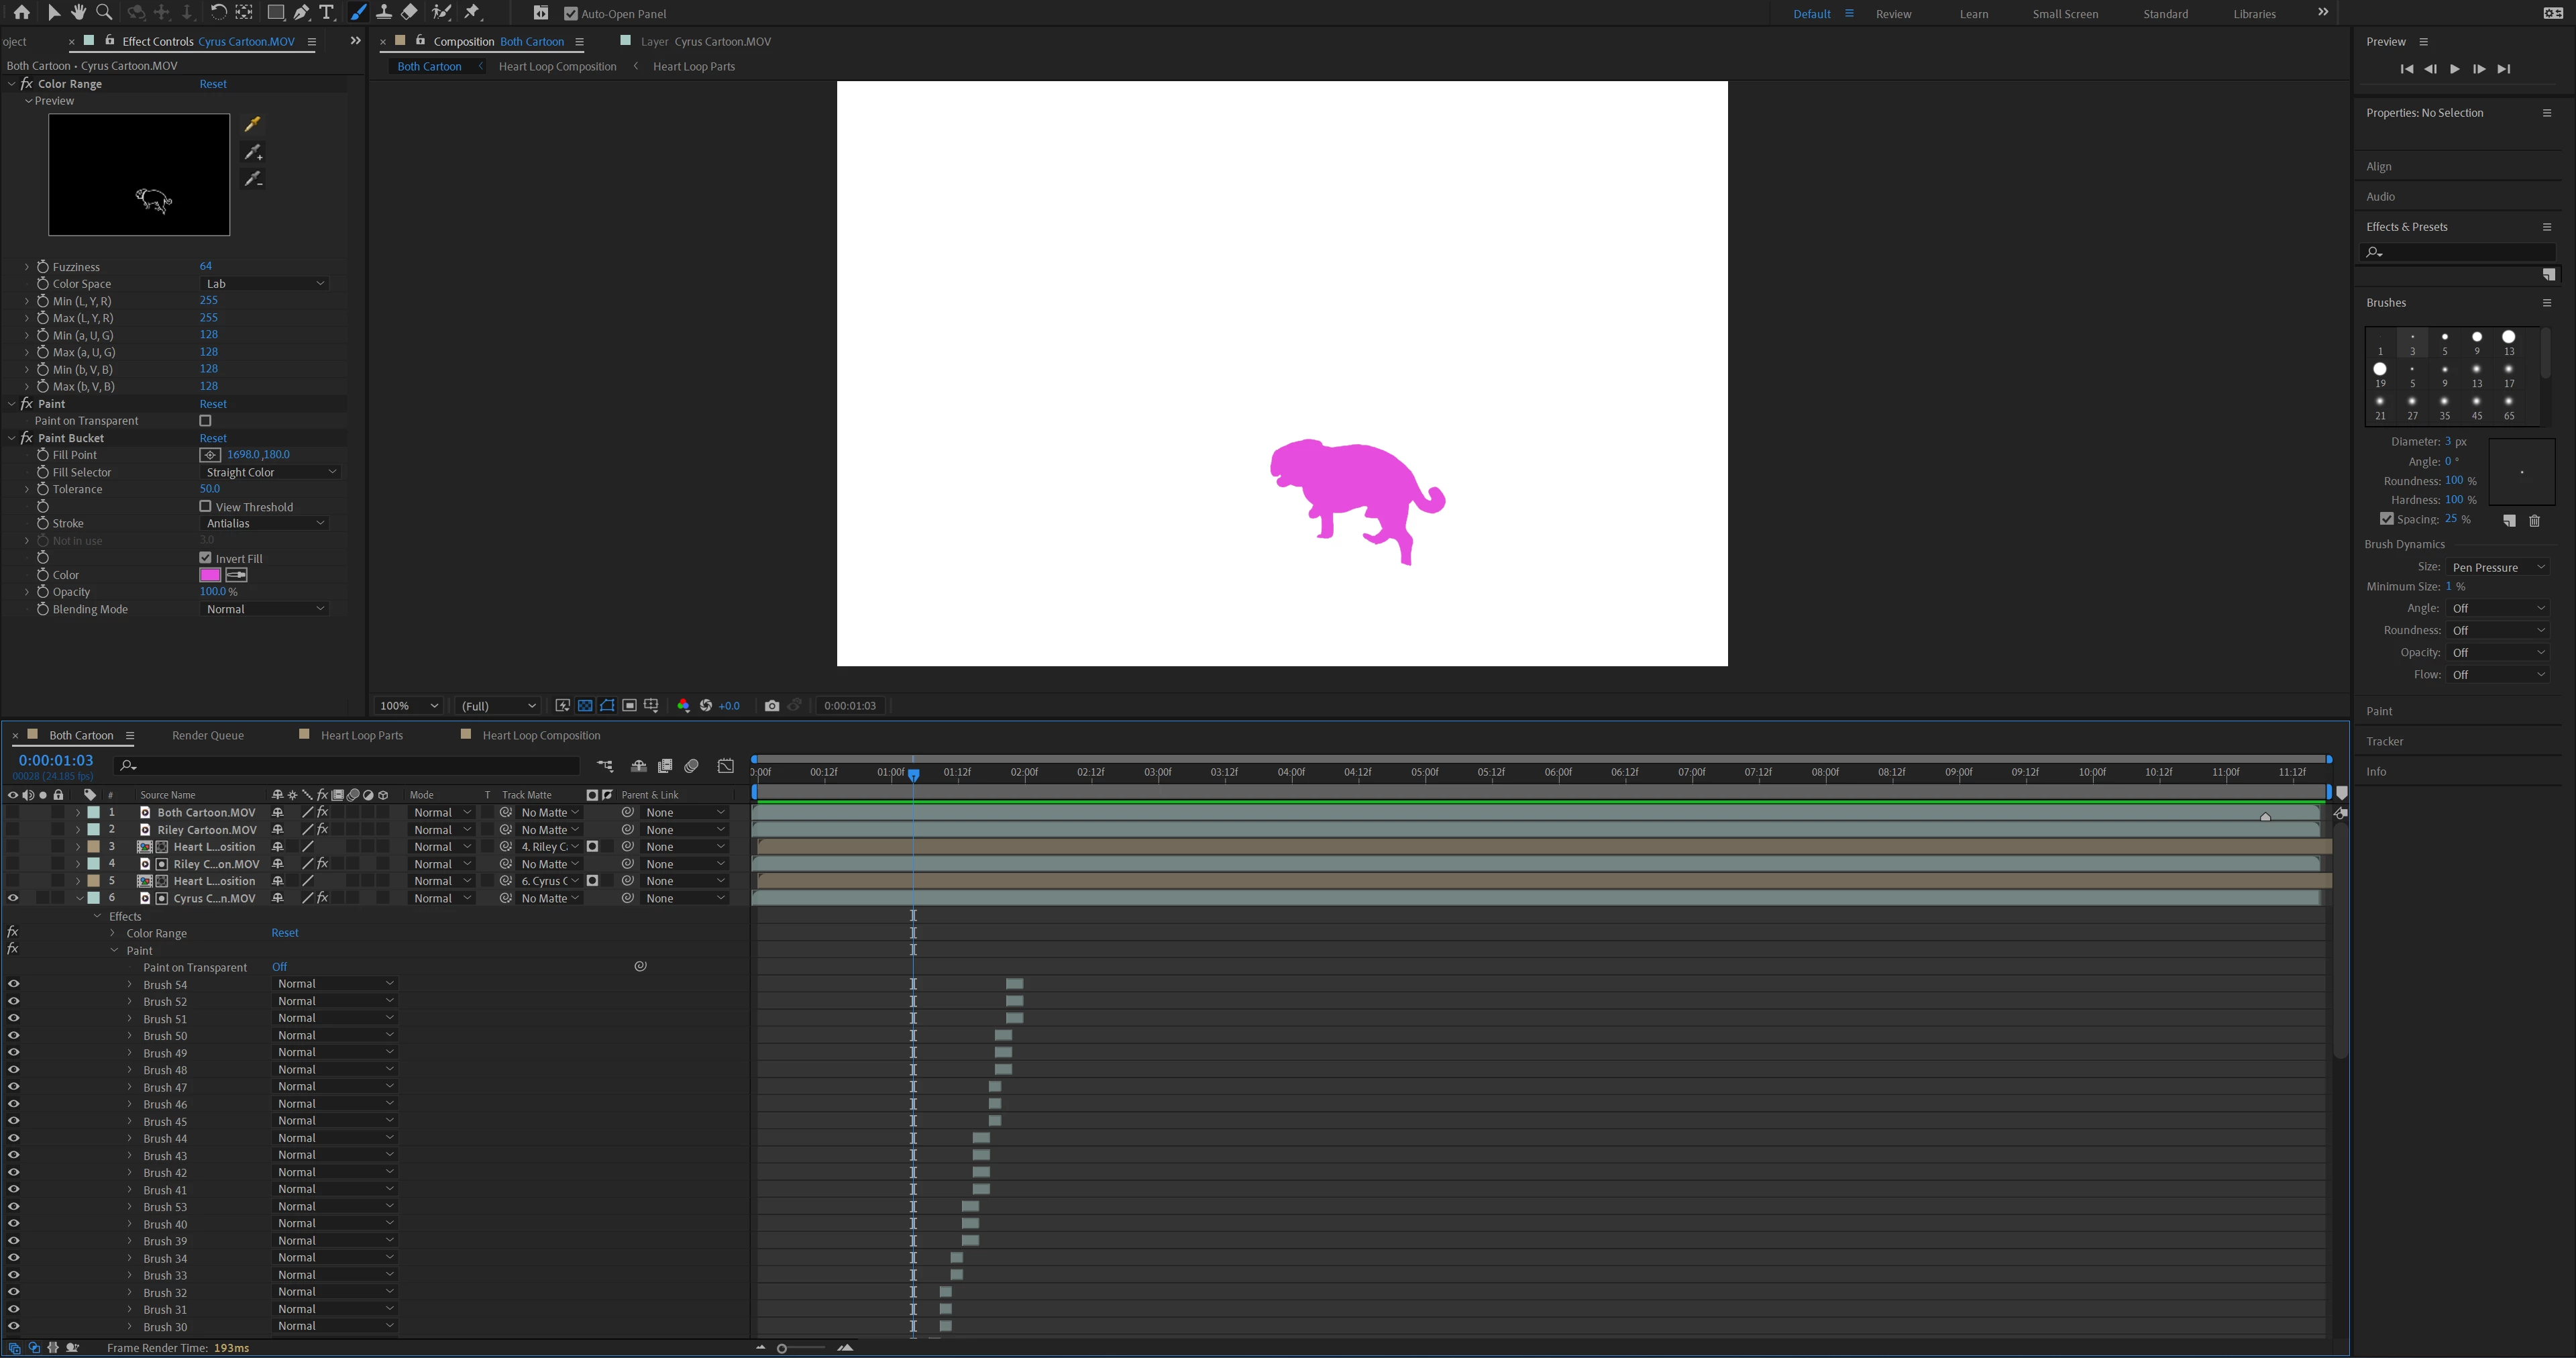The width and height of the screenshot is (2576, 1358).
Task: Activate the Roto Brush tool
Action: [x=441, y=12]
